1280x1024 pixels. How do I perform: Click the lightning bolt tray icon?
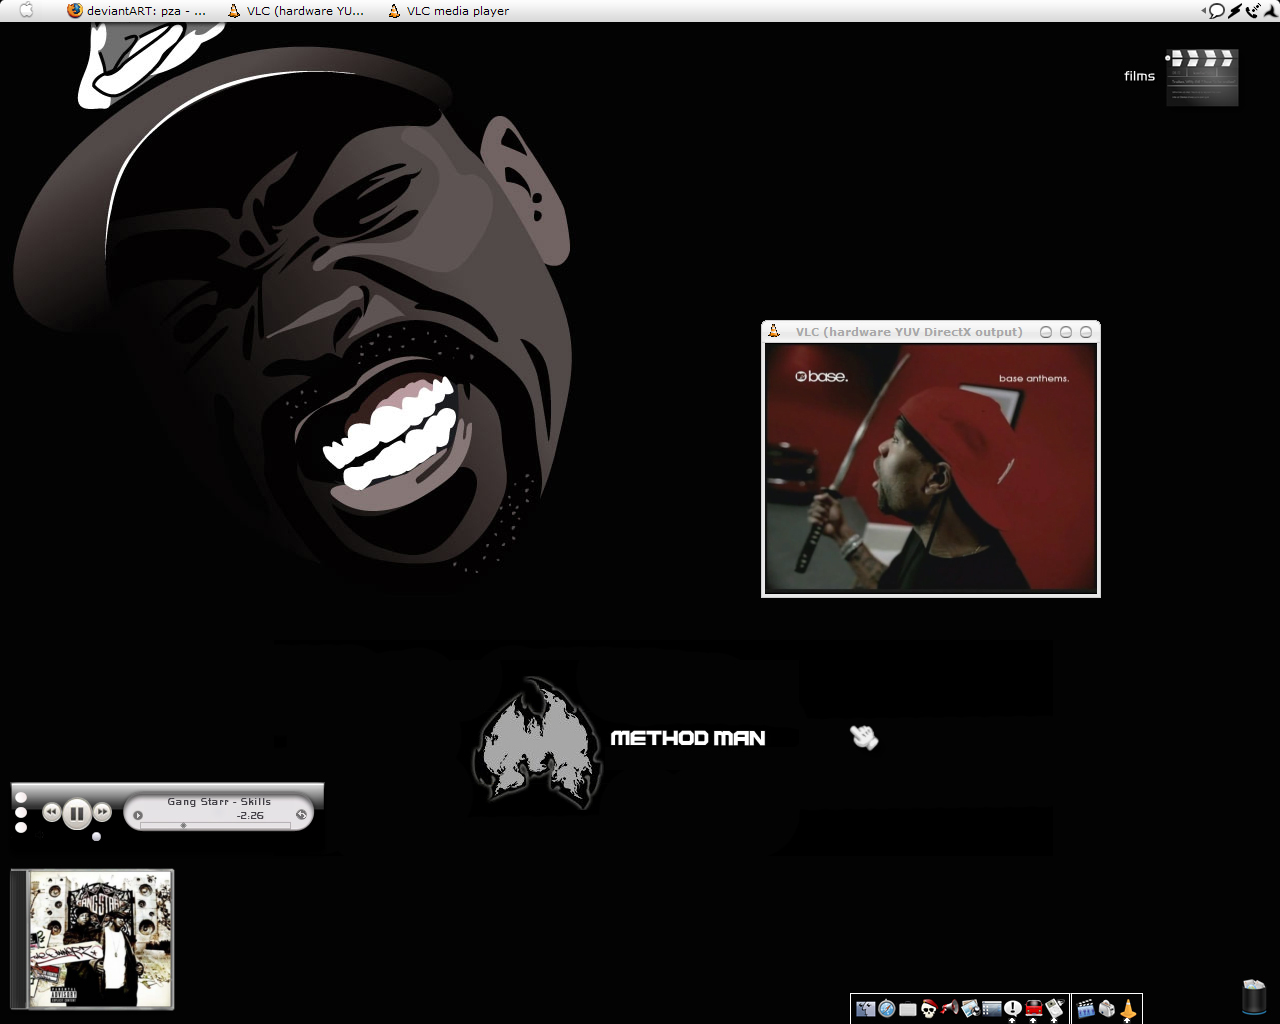(x=1235, y=11)
